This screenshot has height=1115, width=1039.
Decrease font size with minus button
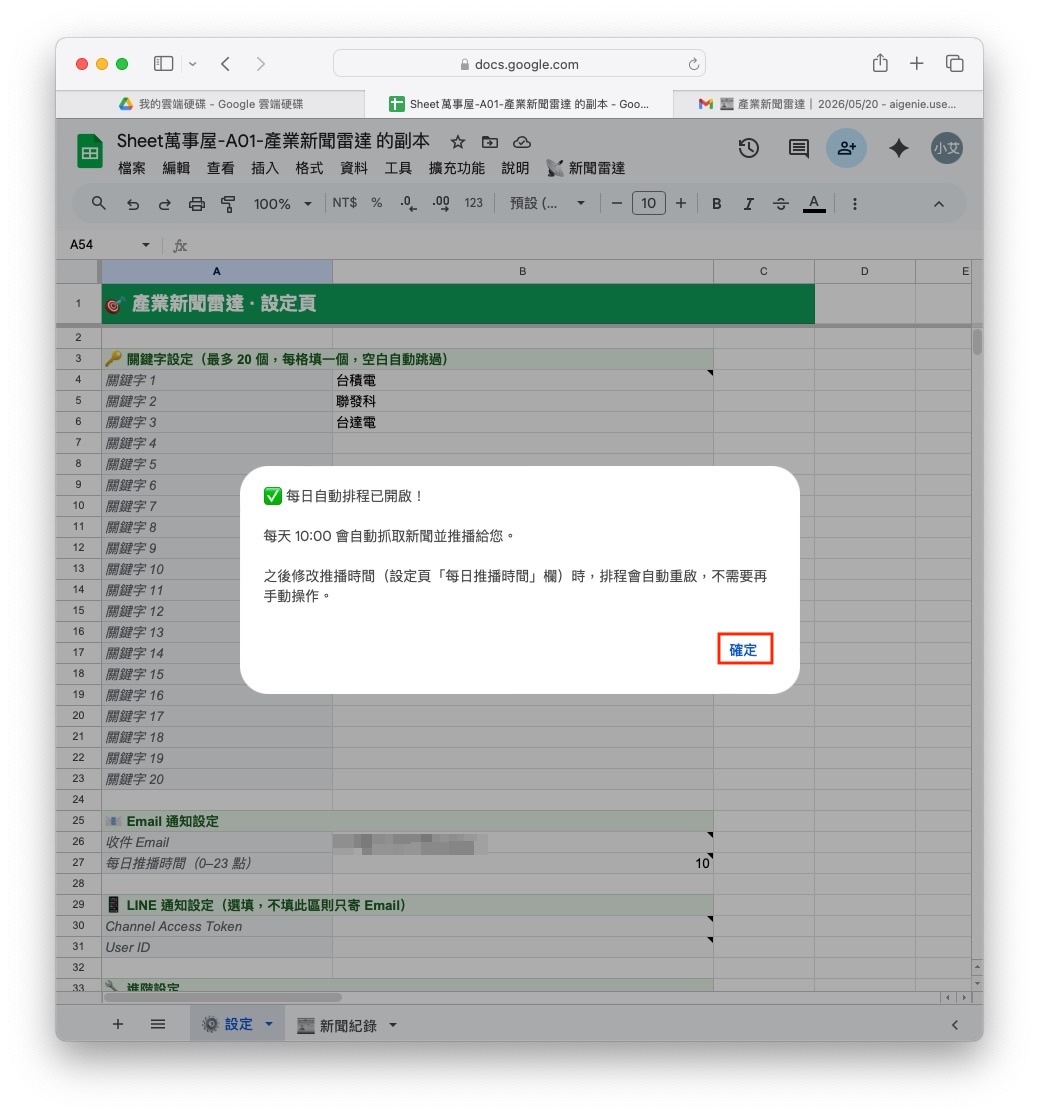click(x=617, y=203)
